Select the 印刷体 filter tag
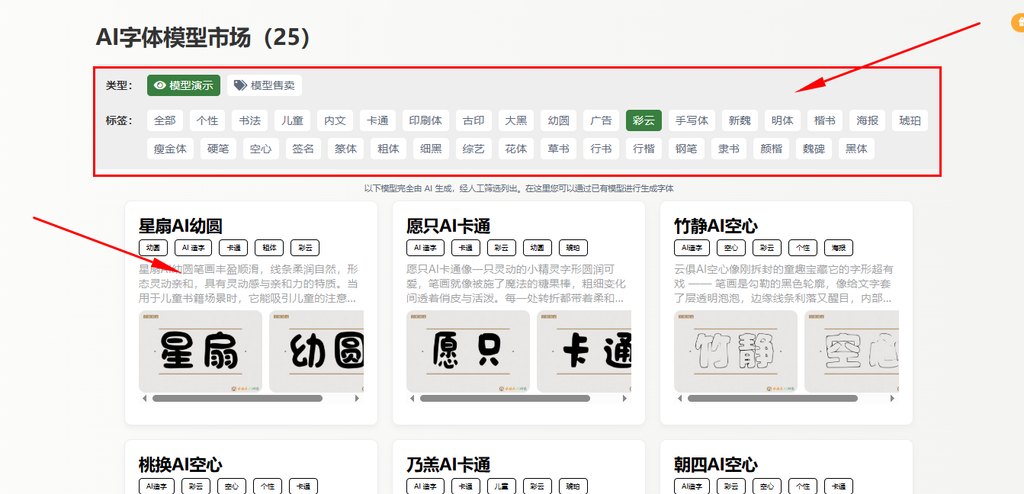 point(425,120)
